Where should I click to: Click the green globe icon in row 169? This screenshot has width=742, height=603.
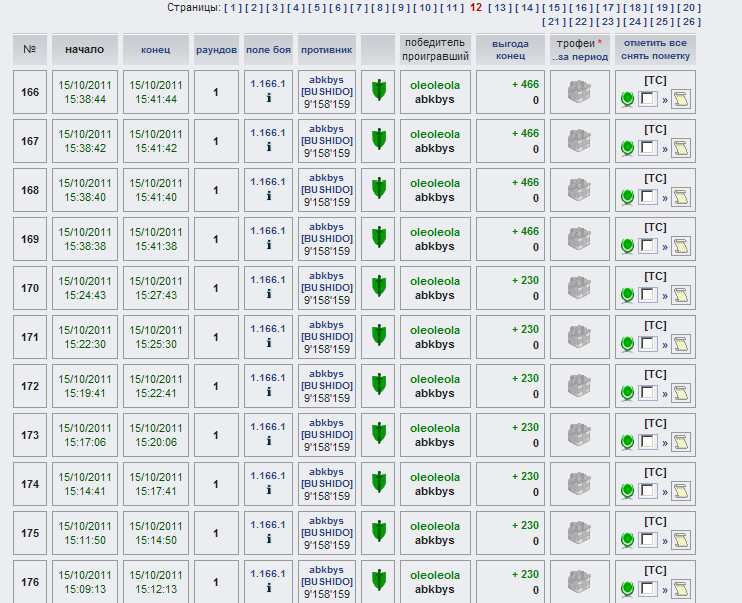pyautogui.click(x=627, y=246)
